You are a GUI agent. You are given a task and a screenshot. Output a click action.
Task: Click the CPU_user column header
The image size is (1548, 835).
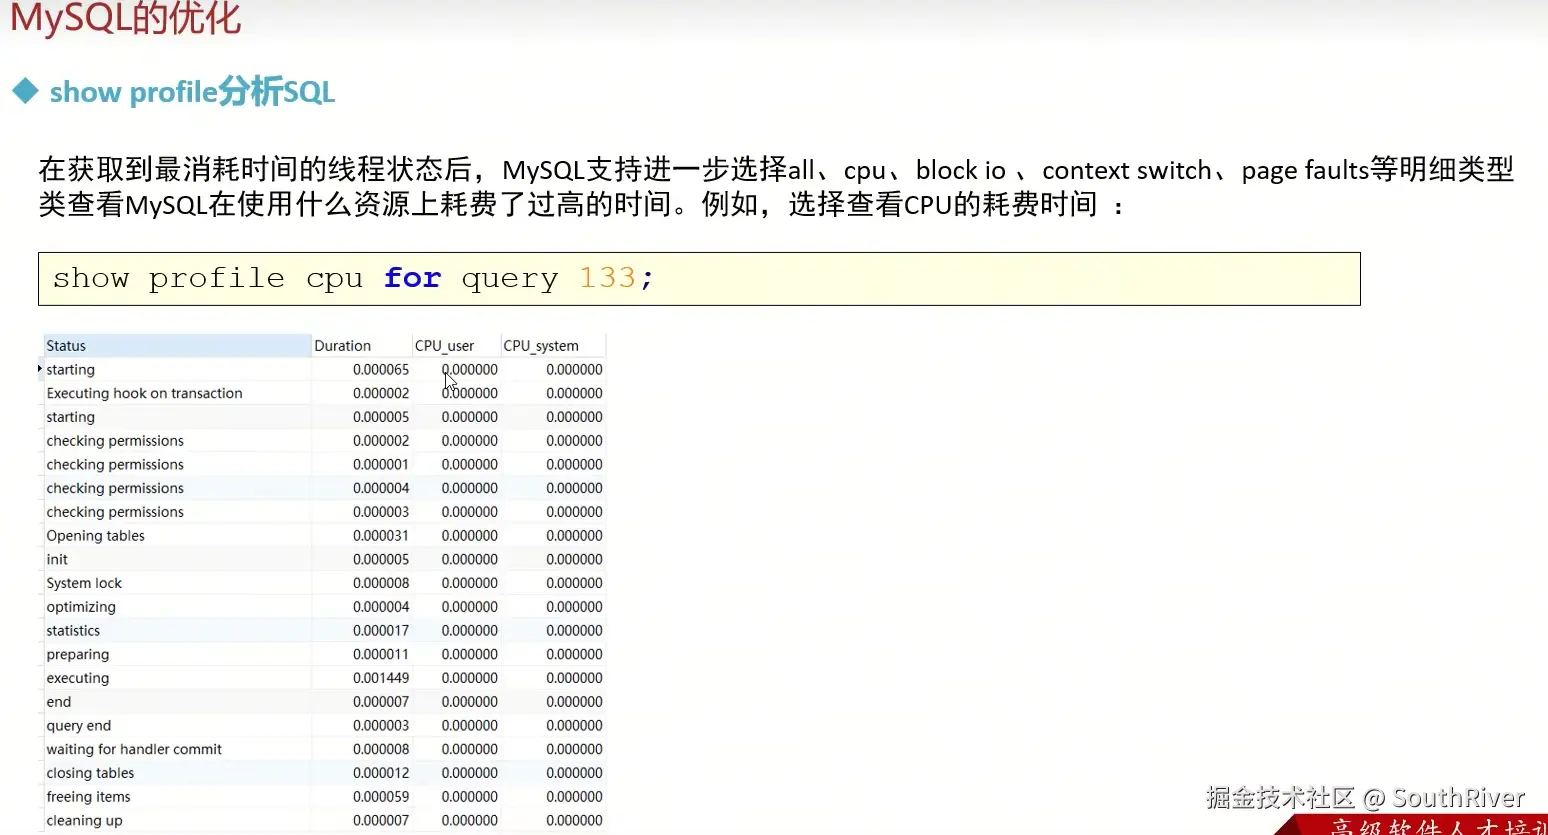click(456, 346)
